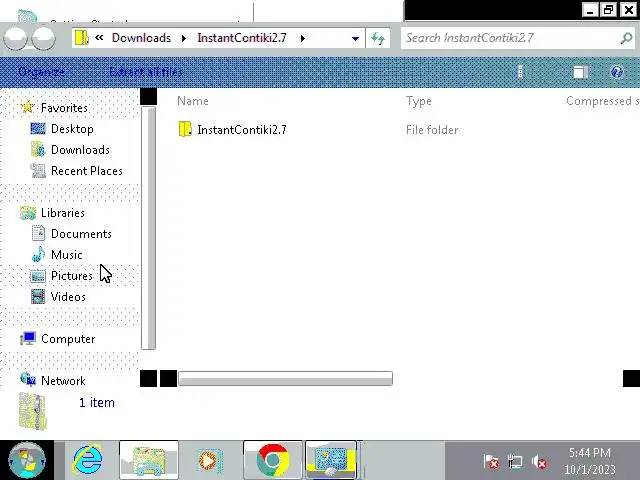This screenshot has height=480, width=640.
Task: Expand the arrow after InstantContiki2.7 in breadcrumb
Action: (302, 38)
